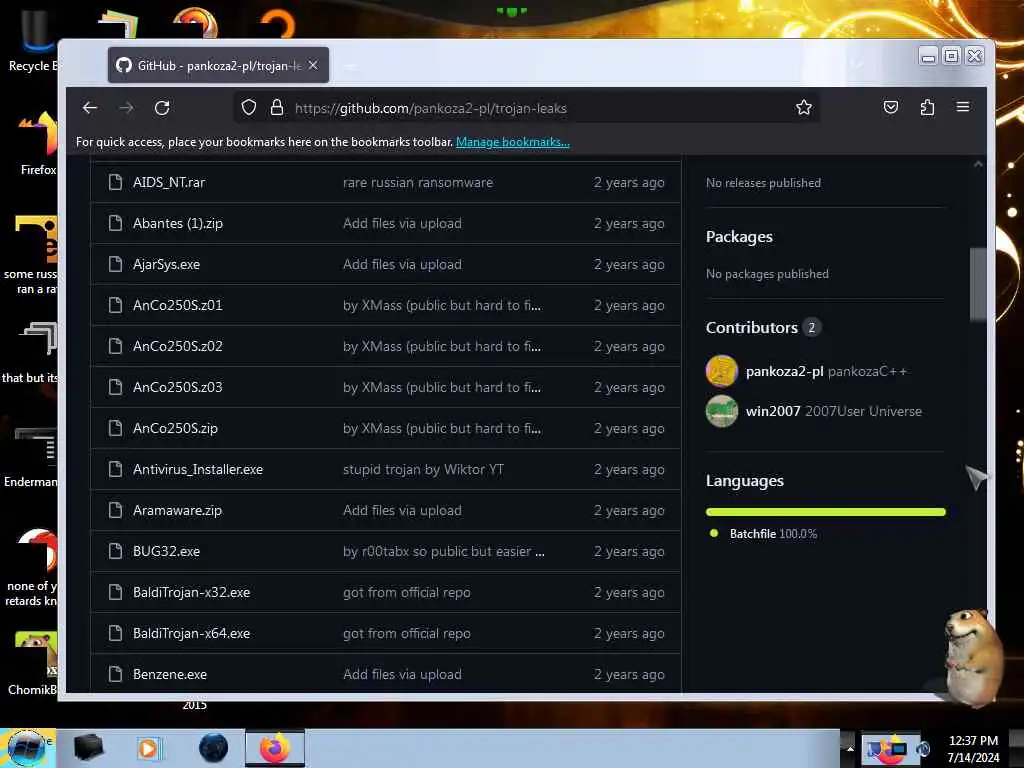
Task: Open the pankoza2-pl contributor profile link
Action: [x=784, y=371]
